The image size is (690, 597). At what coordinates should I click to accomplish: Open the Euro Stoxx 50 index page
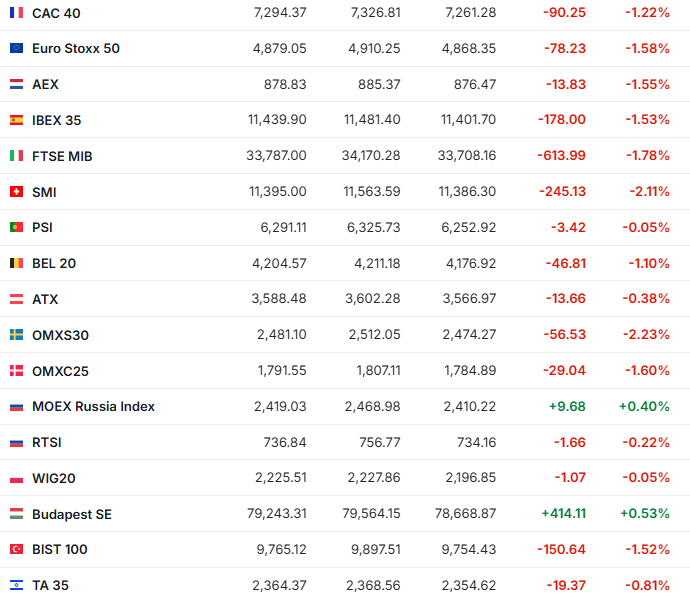pyautogui.click(x=76, y=49)
